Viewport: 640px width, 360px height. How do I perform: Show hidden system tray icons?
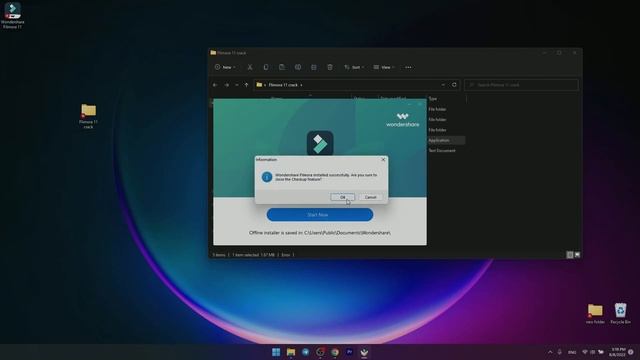(x=550, y=352)
